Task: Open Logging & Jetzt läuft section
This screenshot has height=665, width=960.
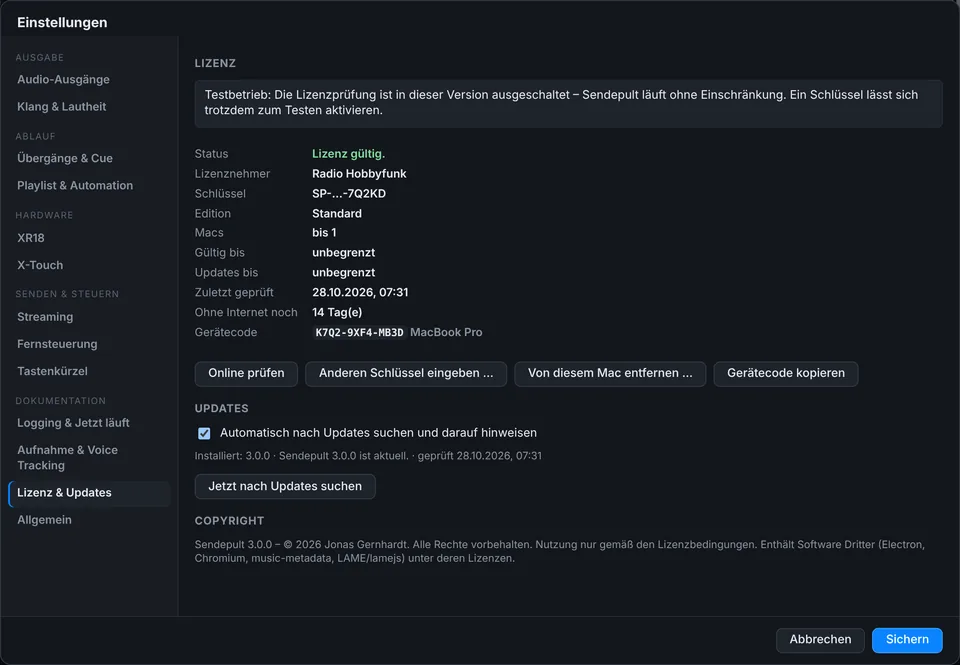Action: (89, 423)
